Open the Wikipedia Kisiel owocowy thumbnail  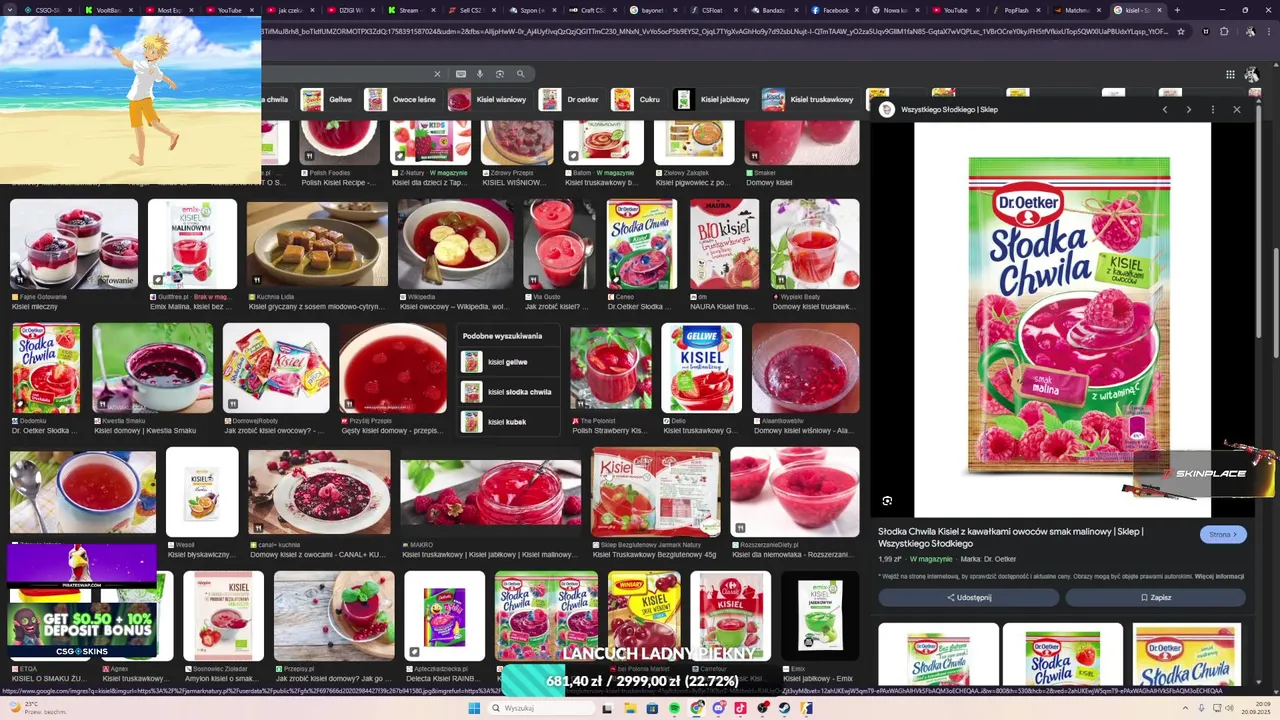pos(456,245)
